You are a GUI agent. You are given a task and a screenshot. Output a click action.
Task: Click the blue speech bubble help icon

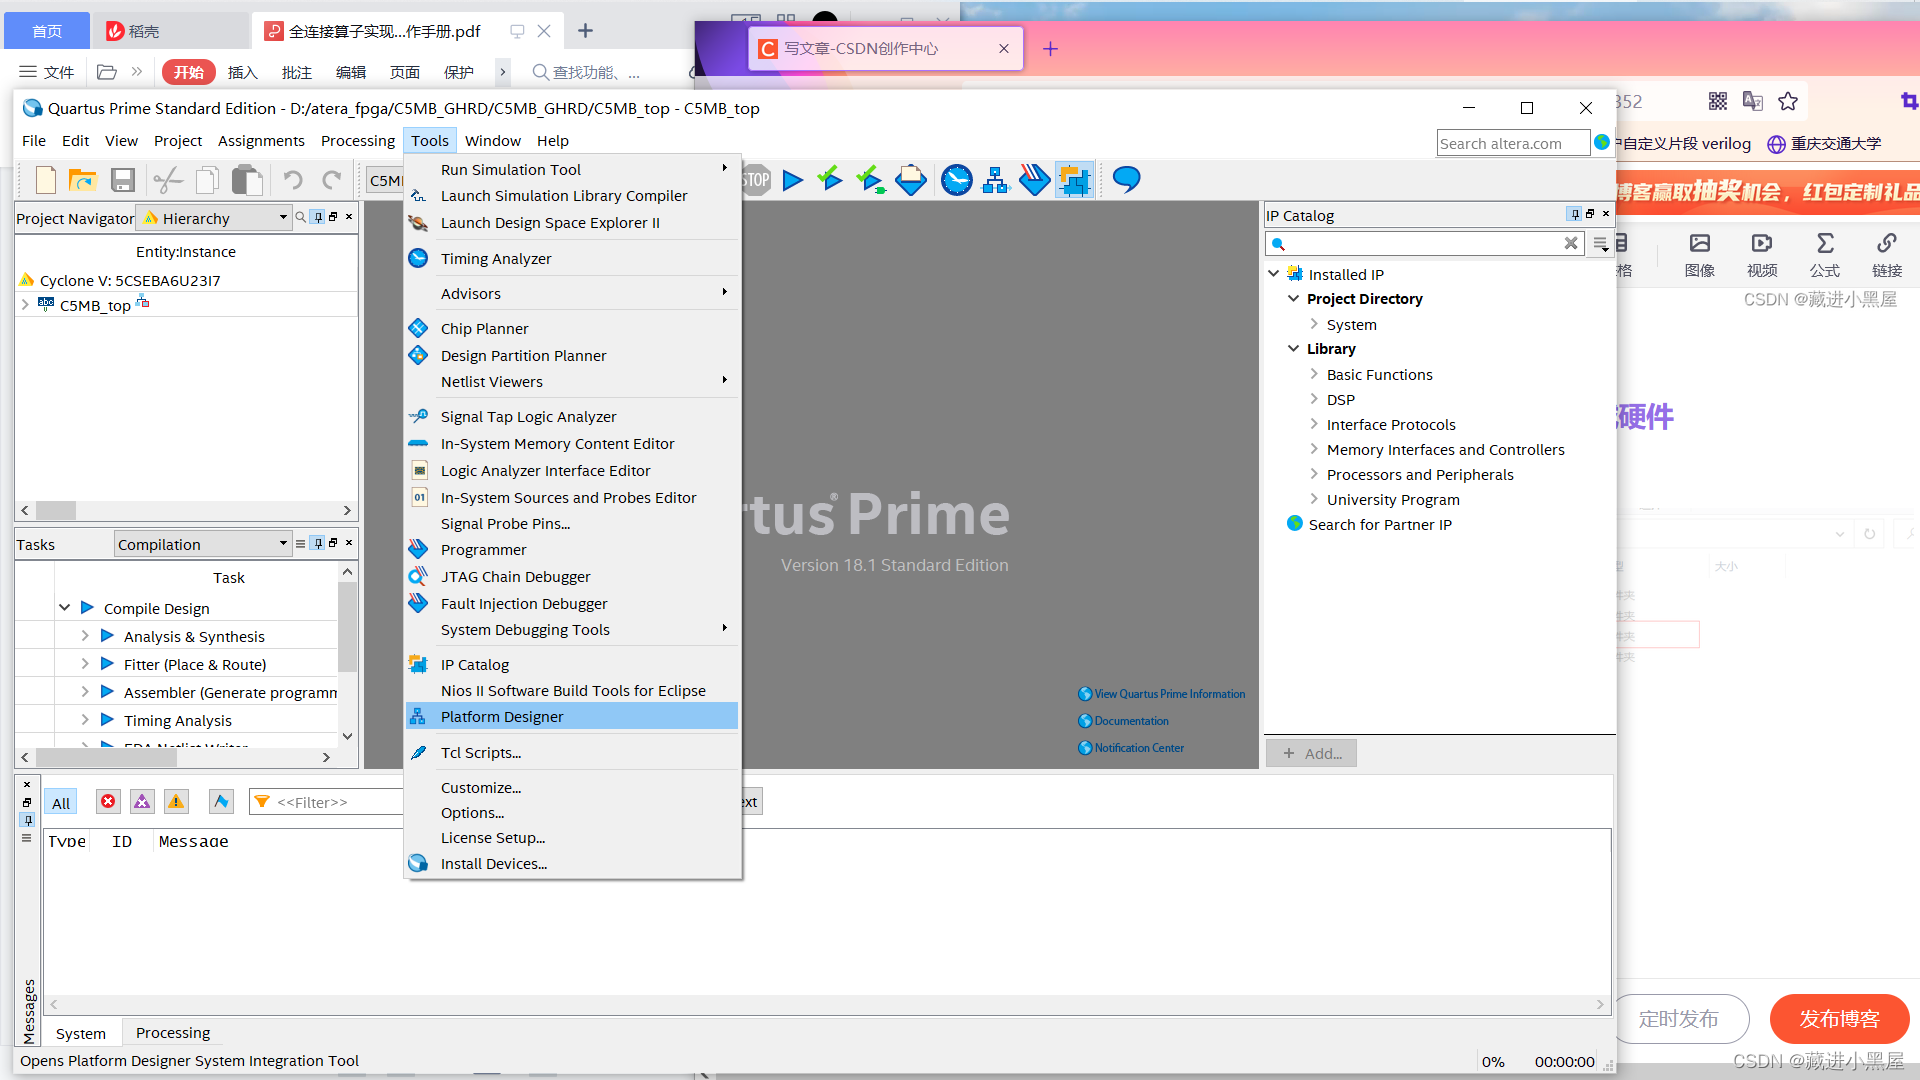click(1127, 180)
